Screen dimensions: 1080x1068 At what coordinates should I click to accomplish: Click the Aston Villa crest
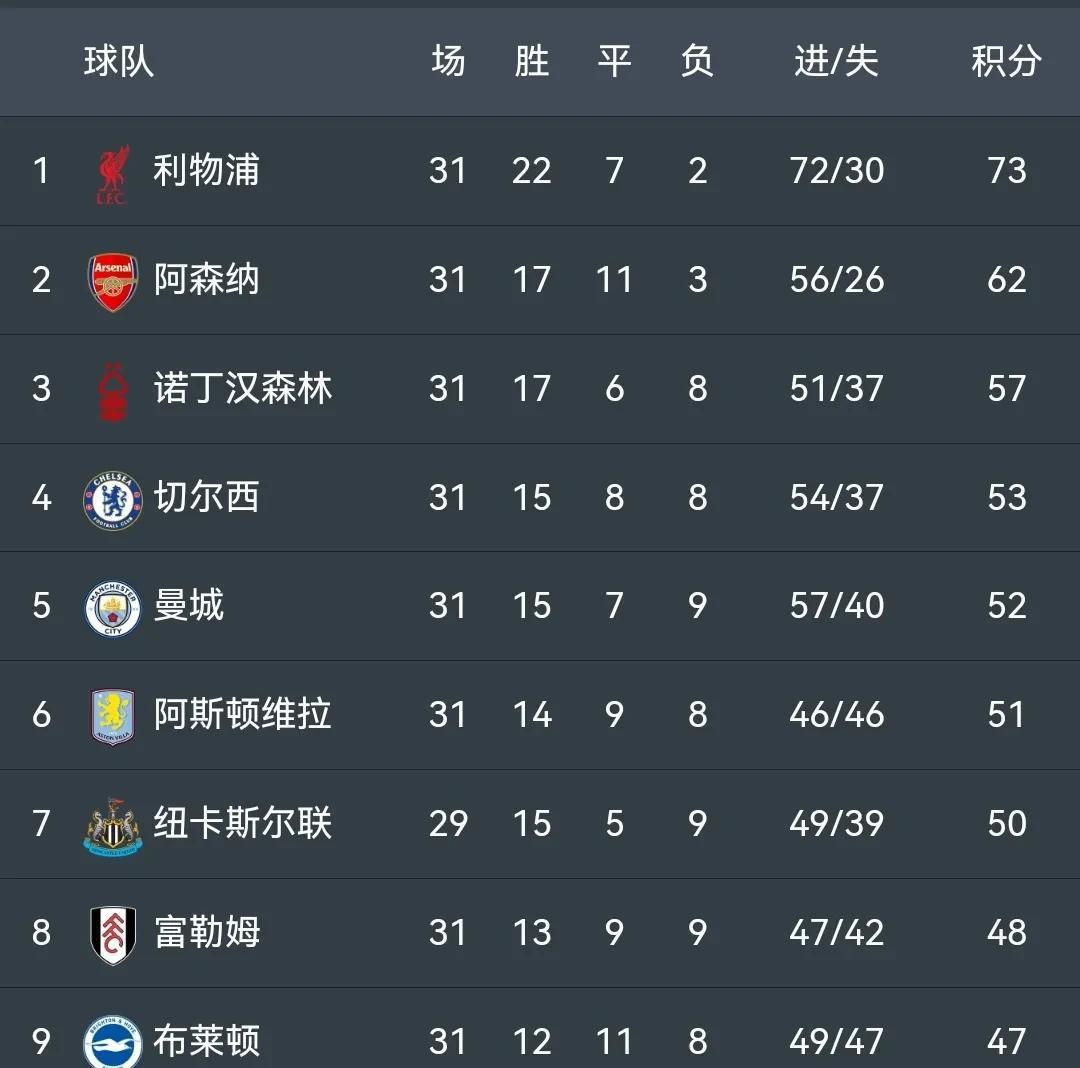click(112, 716)
